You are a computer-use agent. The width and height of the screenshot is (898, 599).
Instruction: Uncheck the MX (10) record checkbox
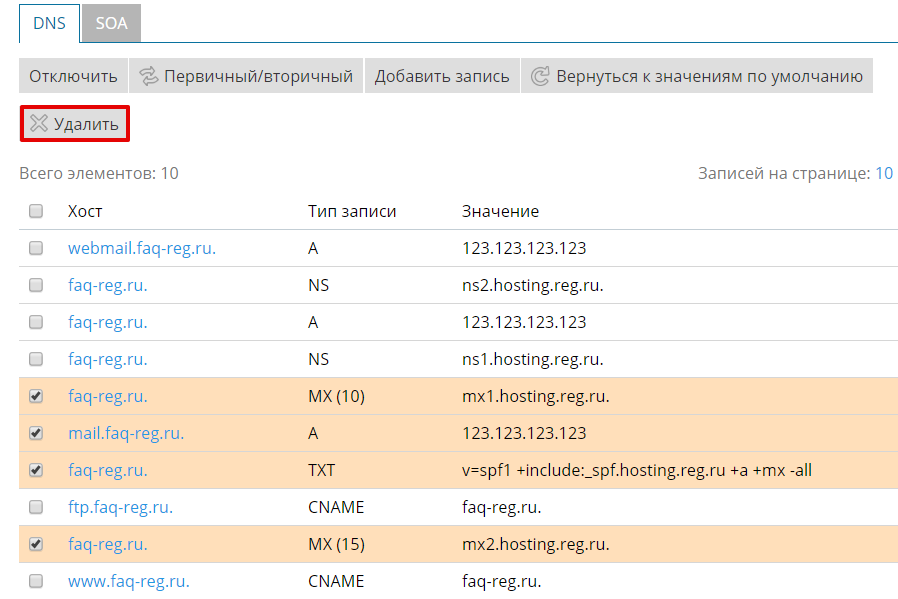click(x=36, y=396)
